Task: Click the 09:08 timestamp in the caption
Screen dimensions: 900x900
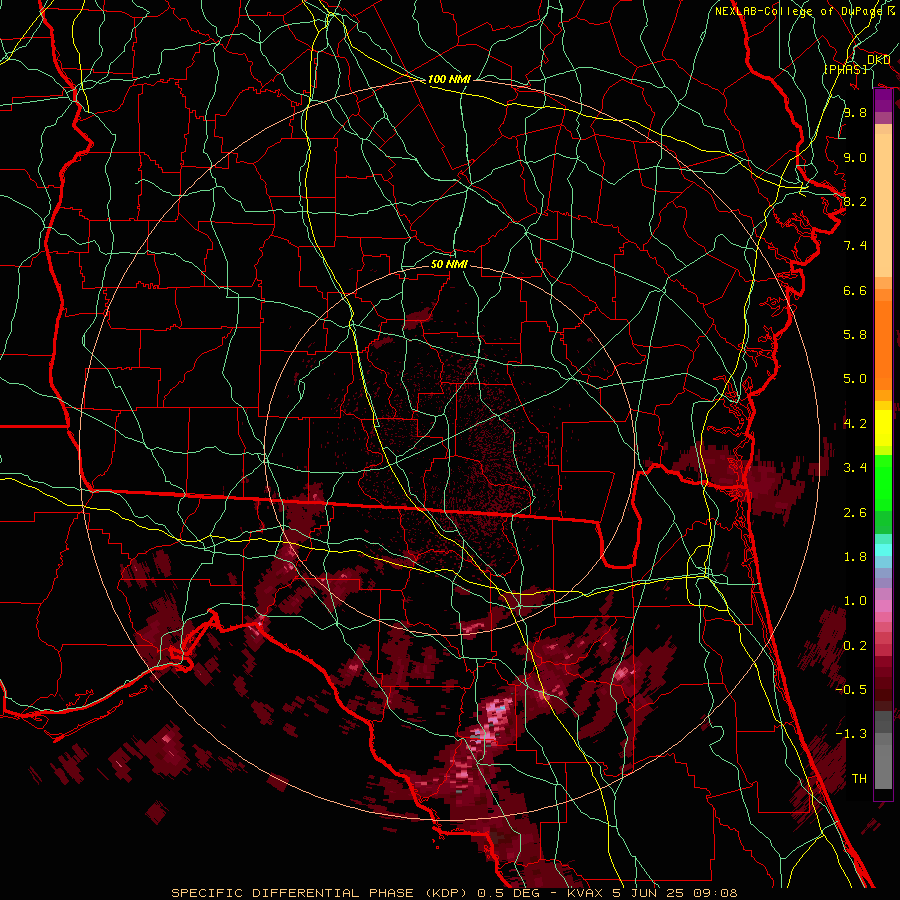Action: pyautogui.click(x=717, y=893)
